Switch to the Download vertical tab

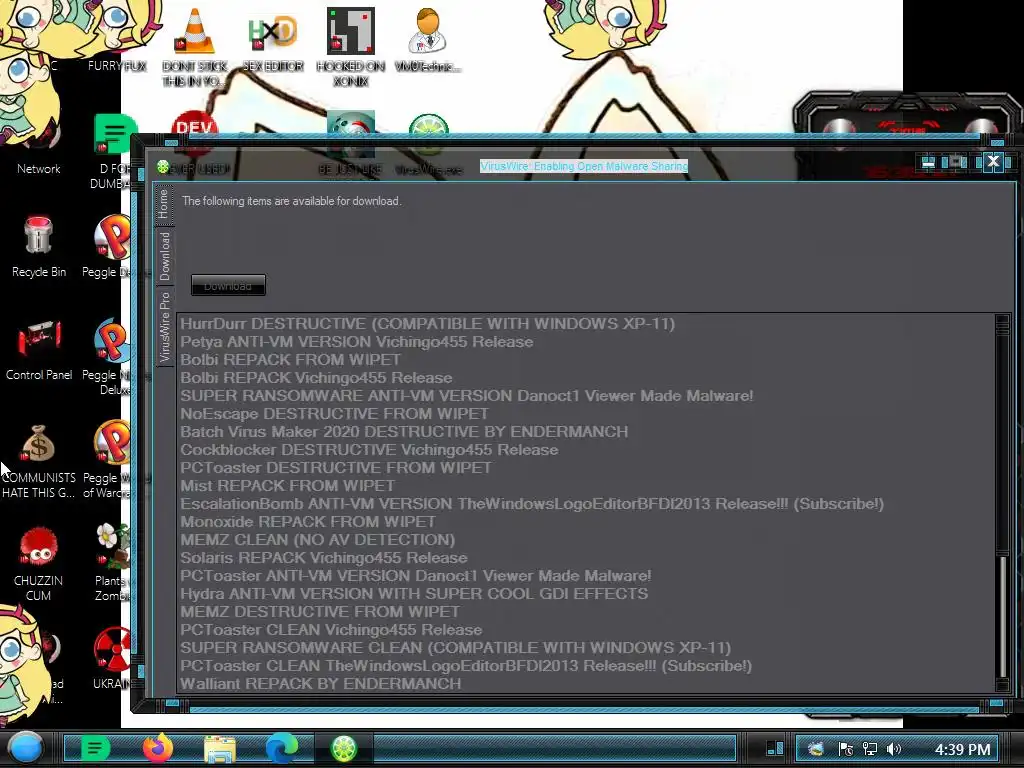click(165, 256)
